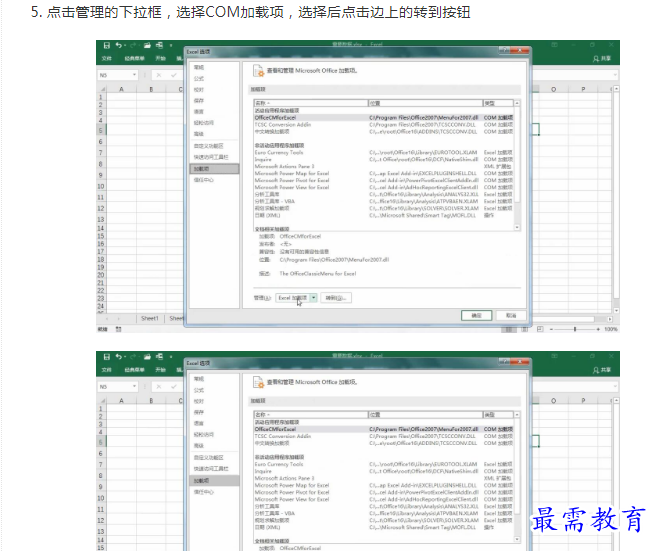Open name box dropdown arrow in first screenshot

134,75
